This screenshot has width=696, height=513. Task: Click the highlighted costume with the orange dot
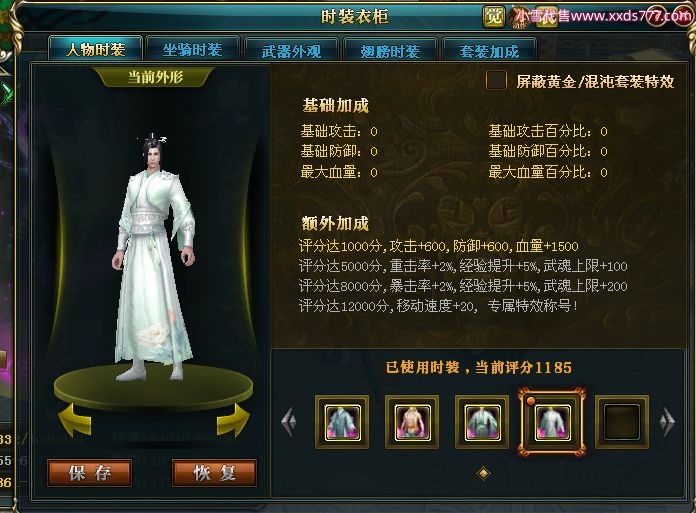(x=551, y=422)
